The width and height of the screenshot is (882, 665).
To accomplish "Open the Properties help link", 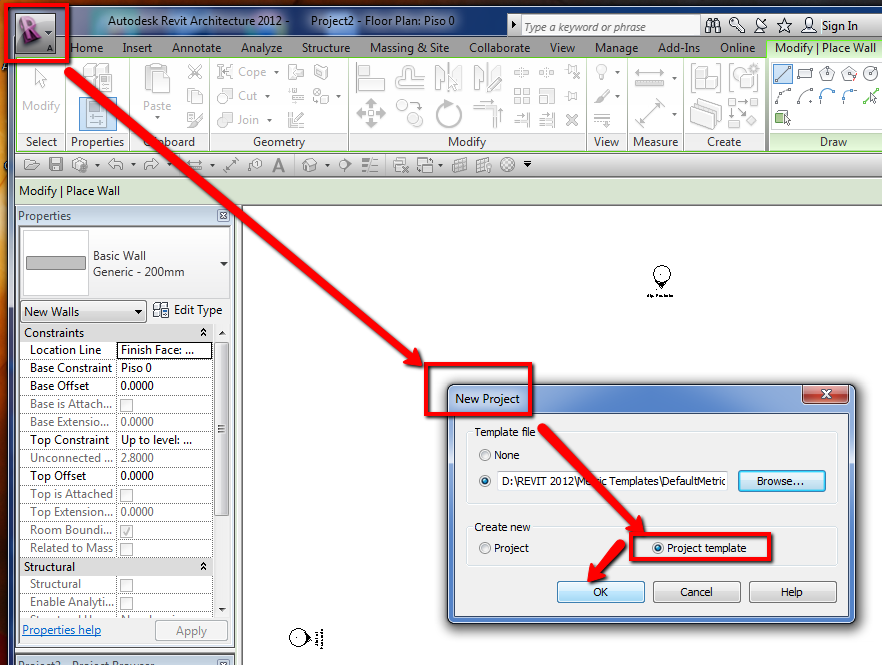I will [x=62, y=630].
